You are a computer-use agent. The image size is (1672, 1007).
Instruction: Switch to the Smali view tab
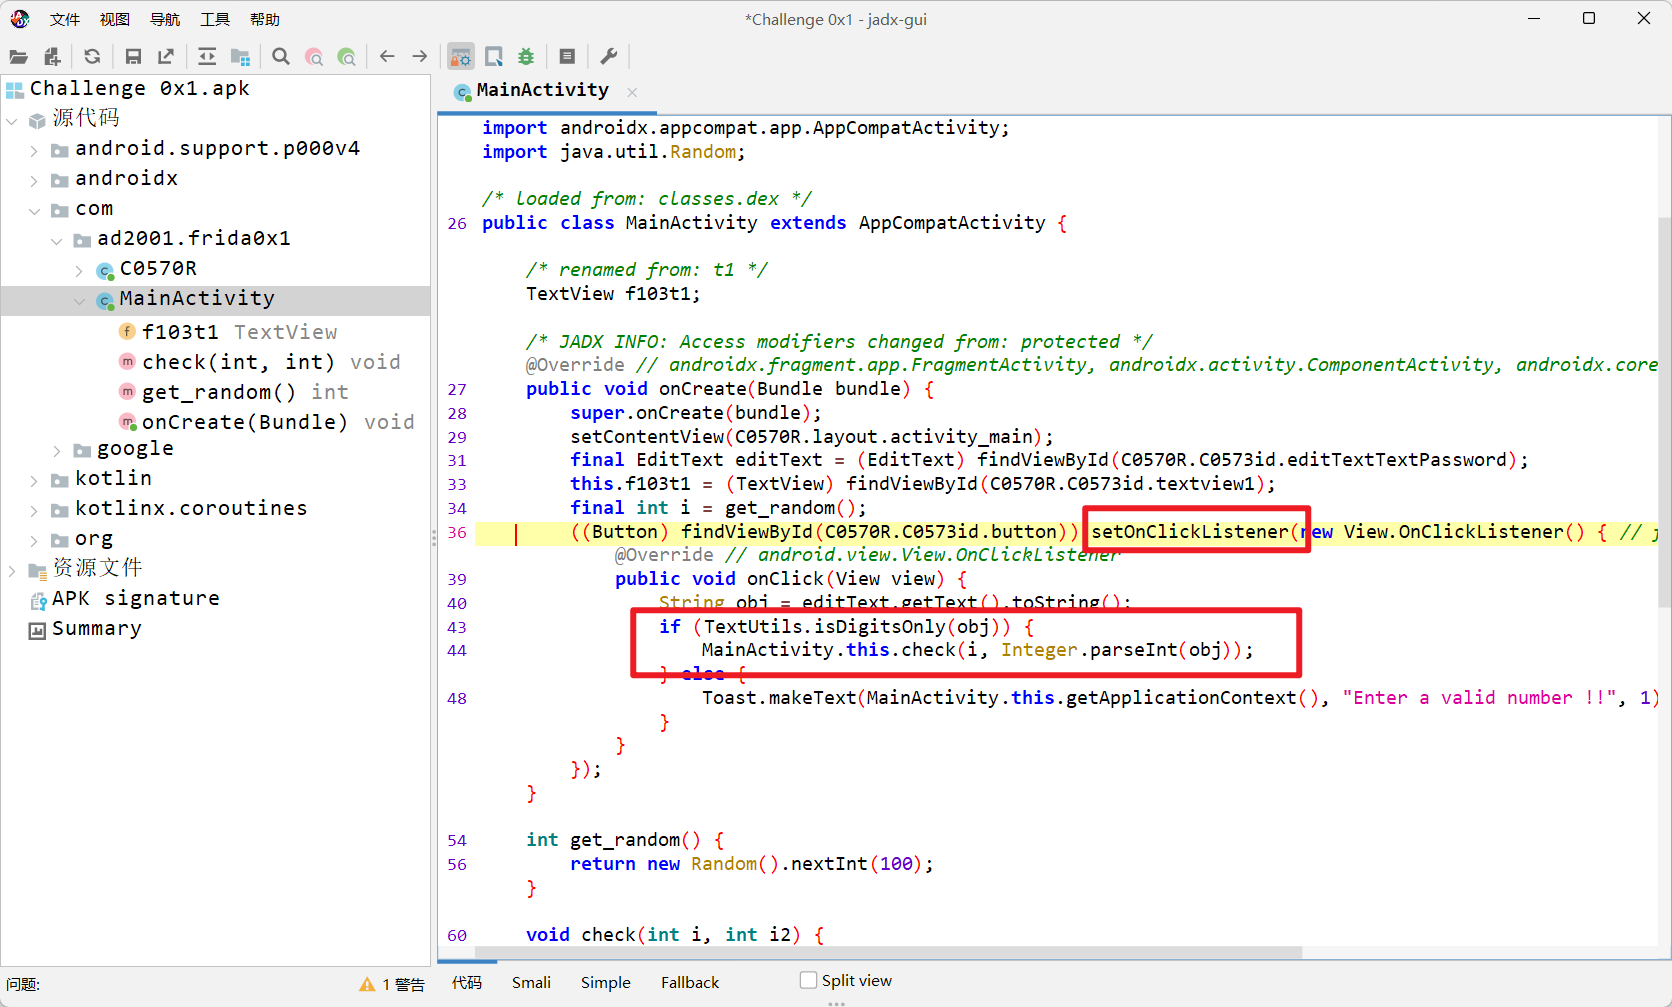click(x=531, y=982)
